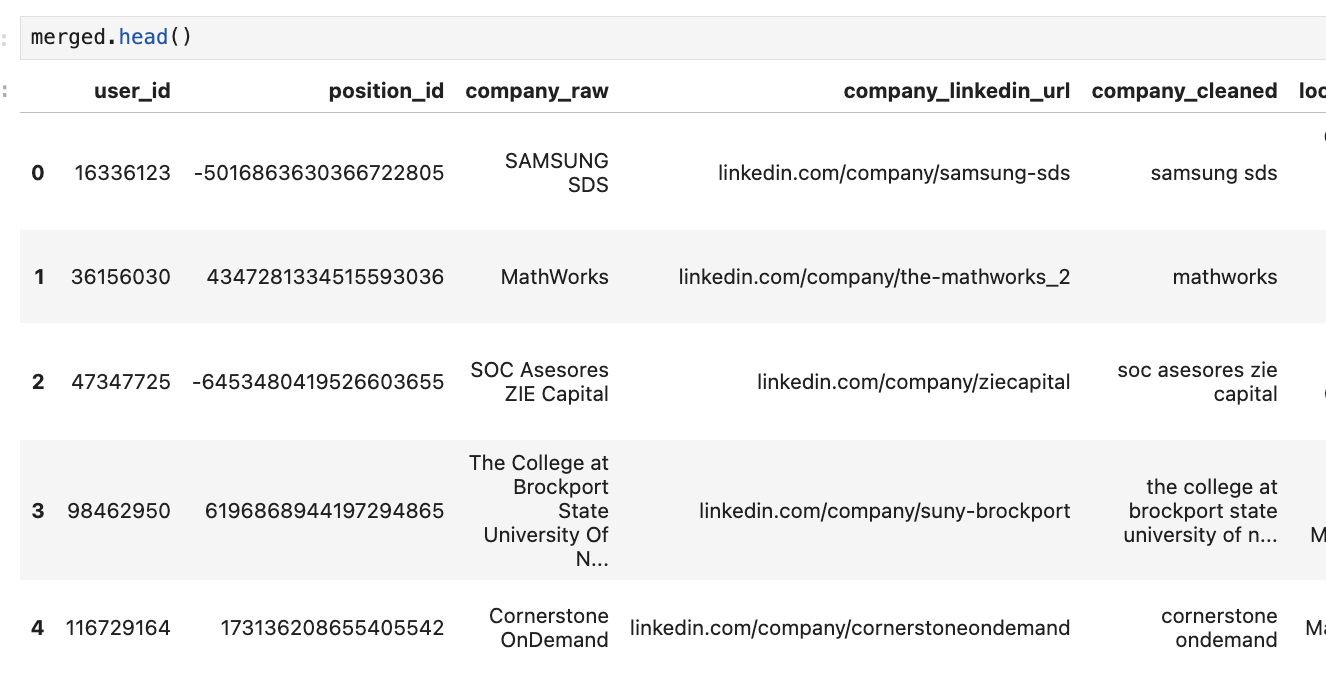Screen dimensions: 1326x688
Task: Click the user_id column header
Action: [x=132, y=91]
